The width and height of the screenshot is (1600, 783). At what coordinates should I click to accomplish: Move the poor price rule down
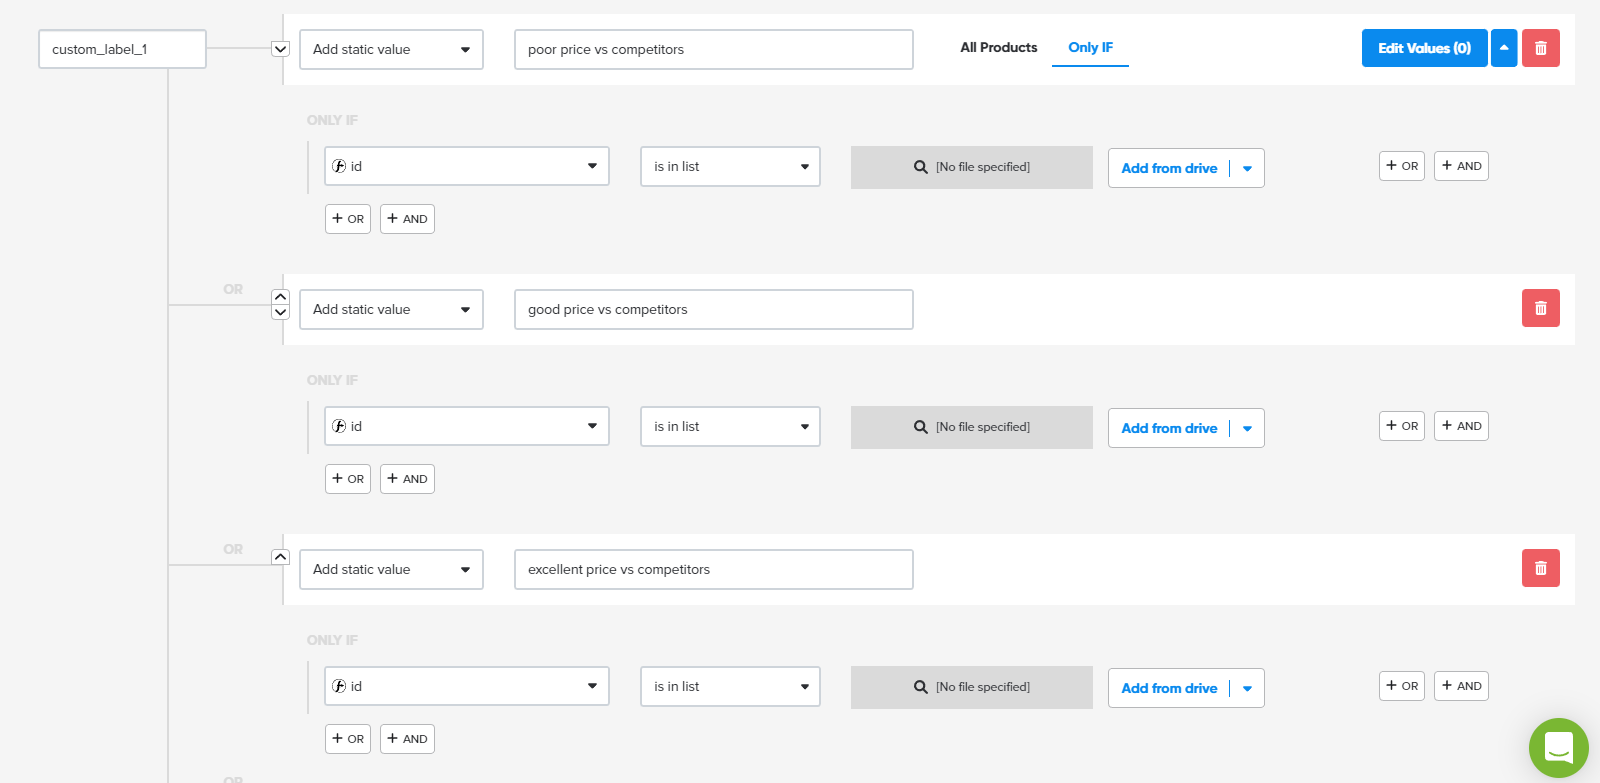[x=281, y=49]
